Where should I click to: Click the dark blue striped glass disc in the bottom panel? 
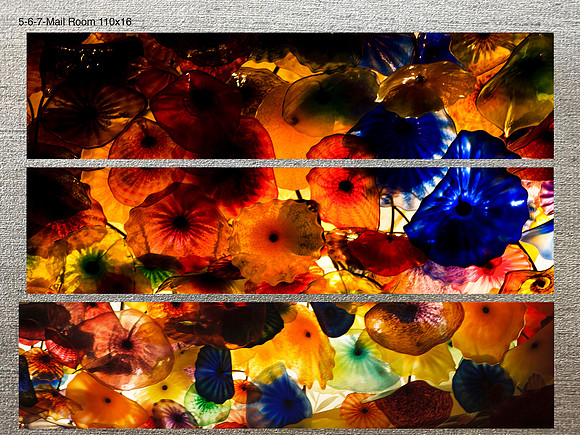[x=215, y=374]
